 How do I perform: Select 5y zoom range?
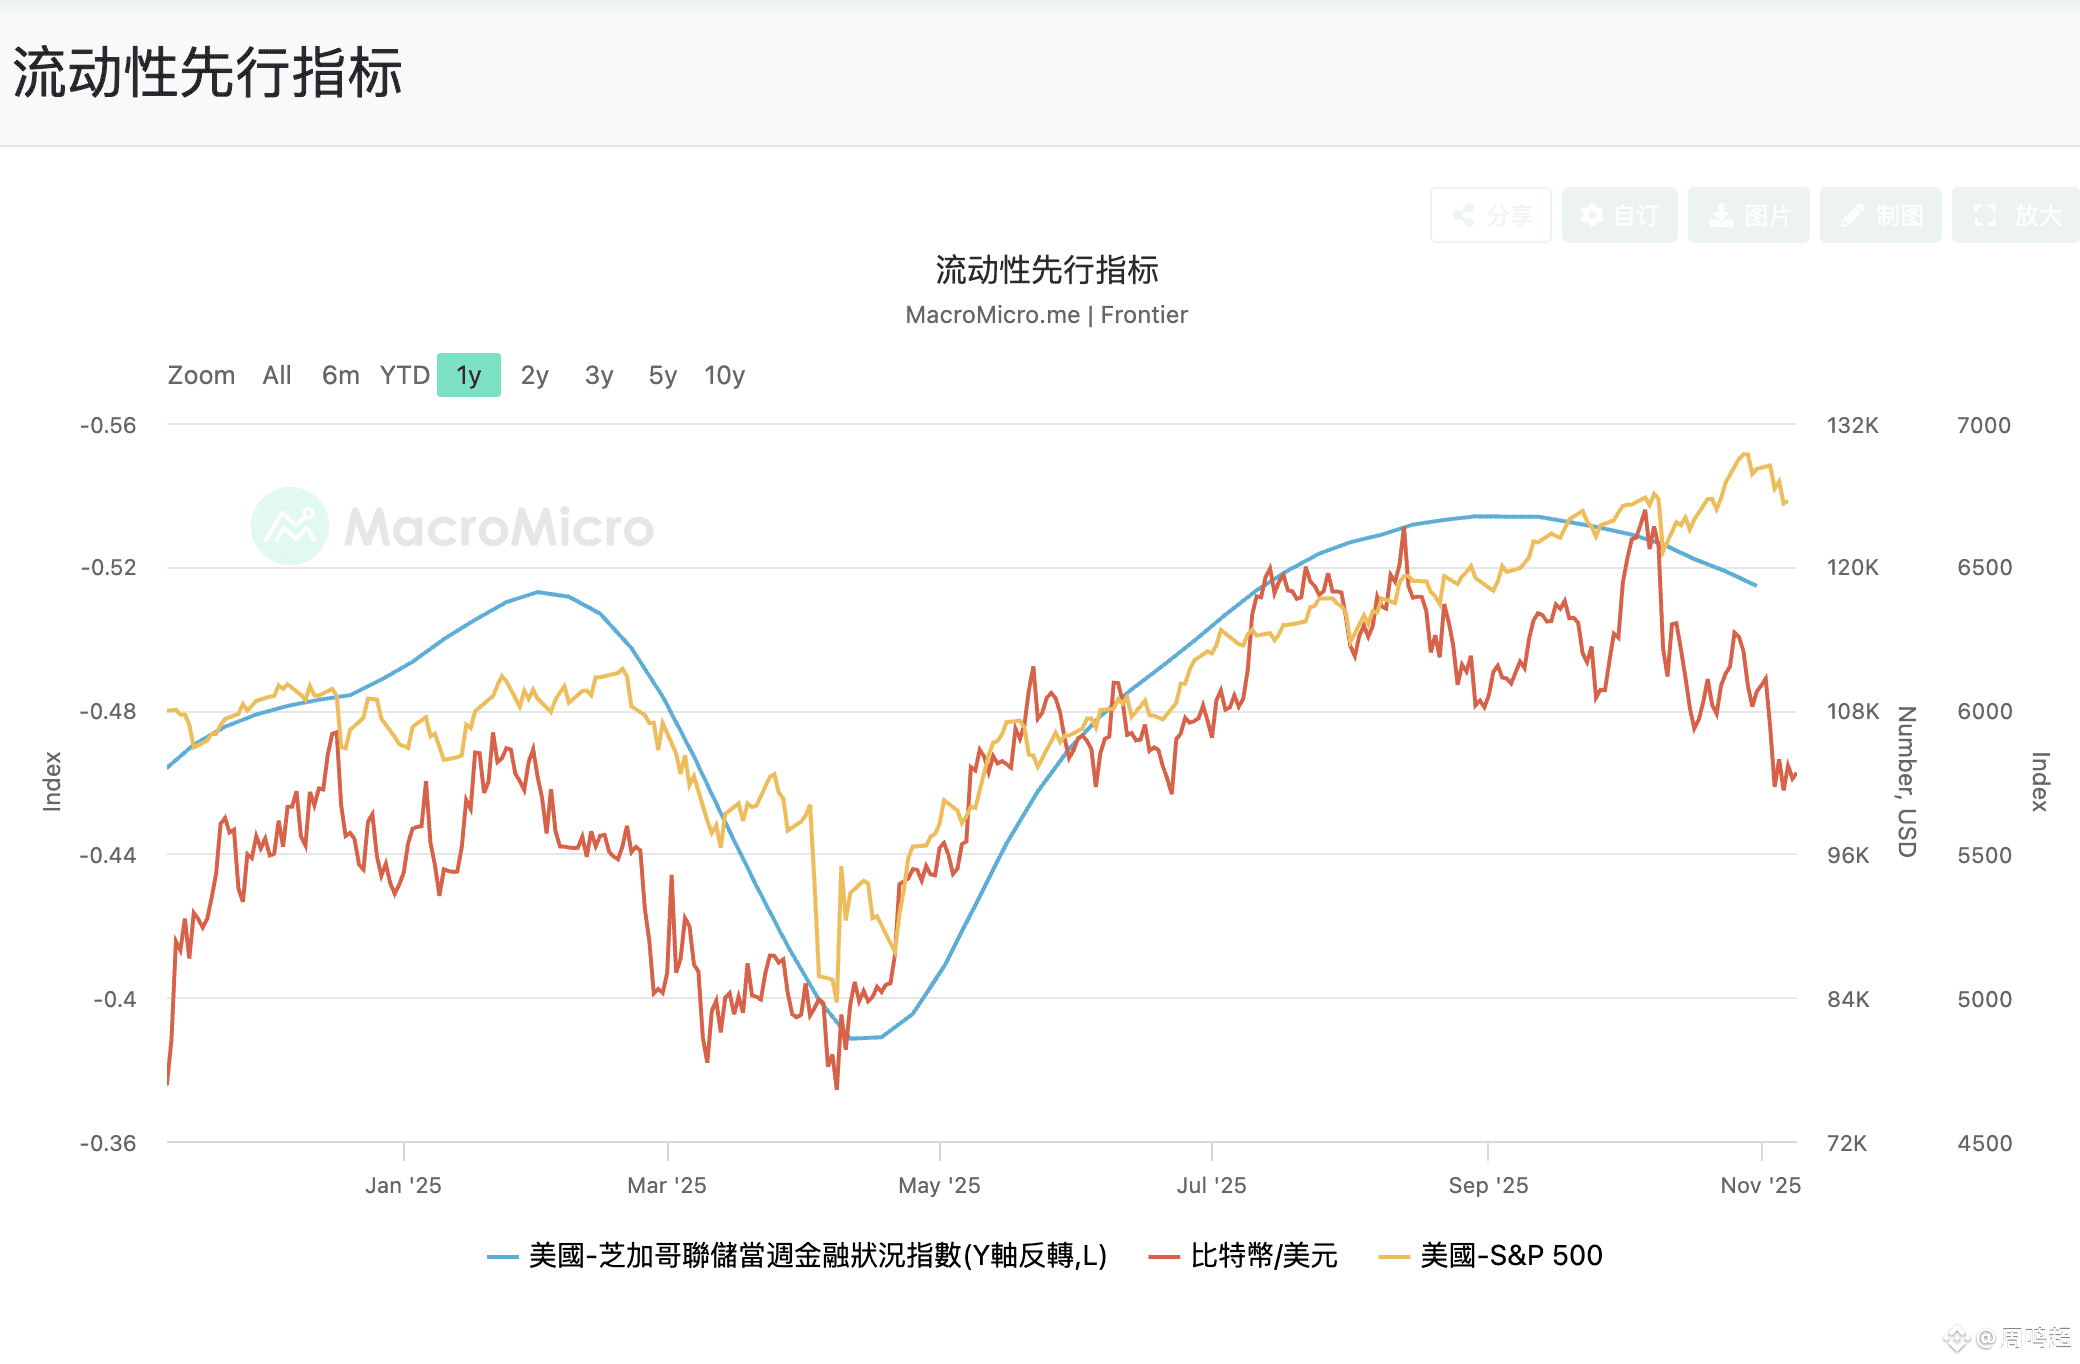[662, 375]
